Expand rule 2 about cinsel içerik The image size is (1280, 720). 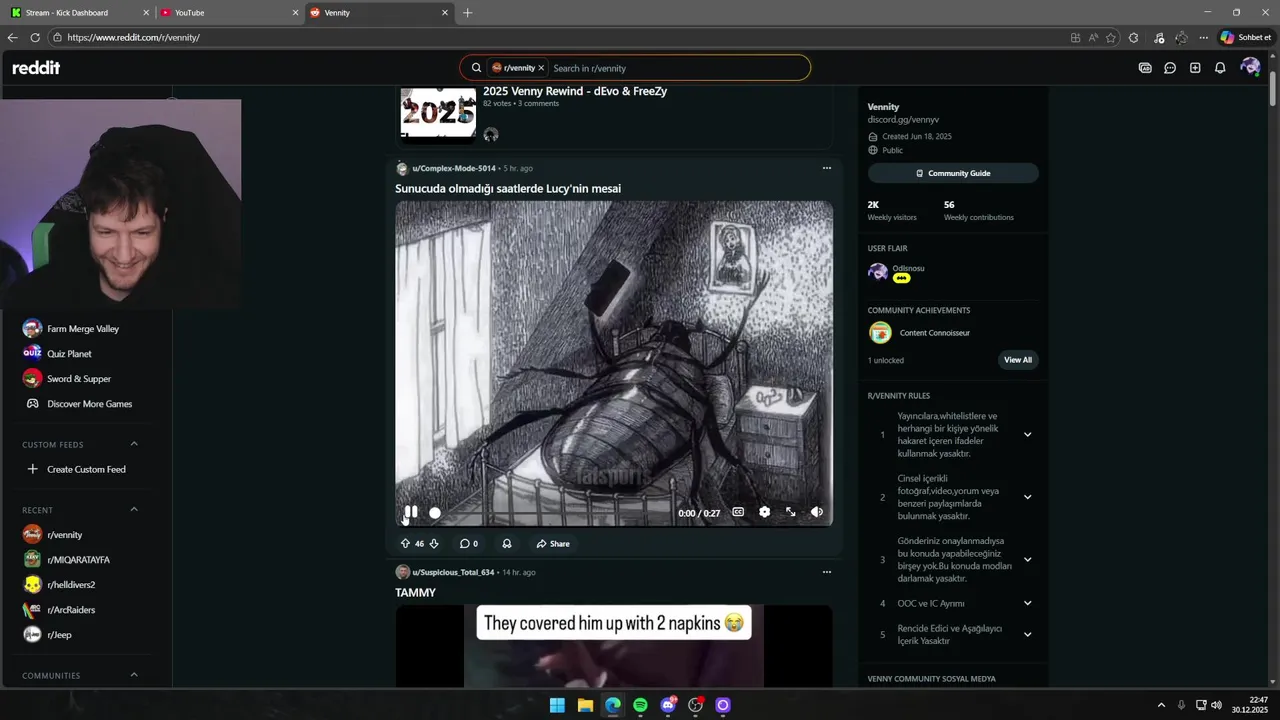click(x=1027, y=497)
